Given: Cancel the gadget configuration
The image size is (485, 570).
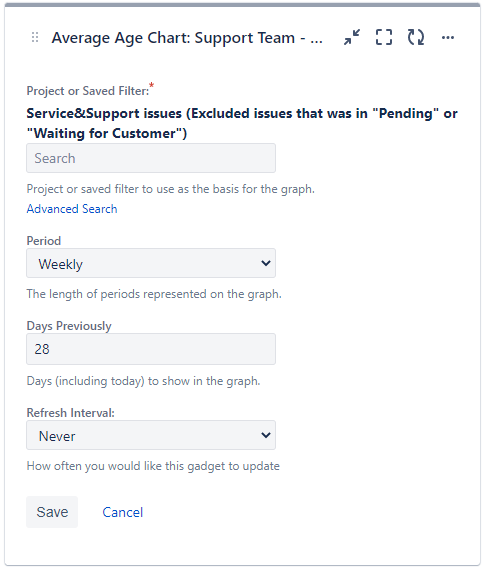Looking at the screenshot, I should coord(123,512).
